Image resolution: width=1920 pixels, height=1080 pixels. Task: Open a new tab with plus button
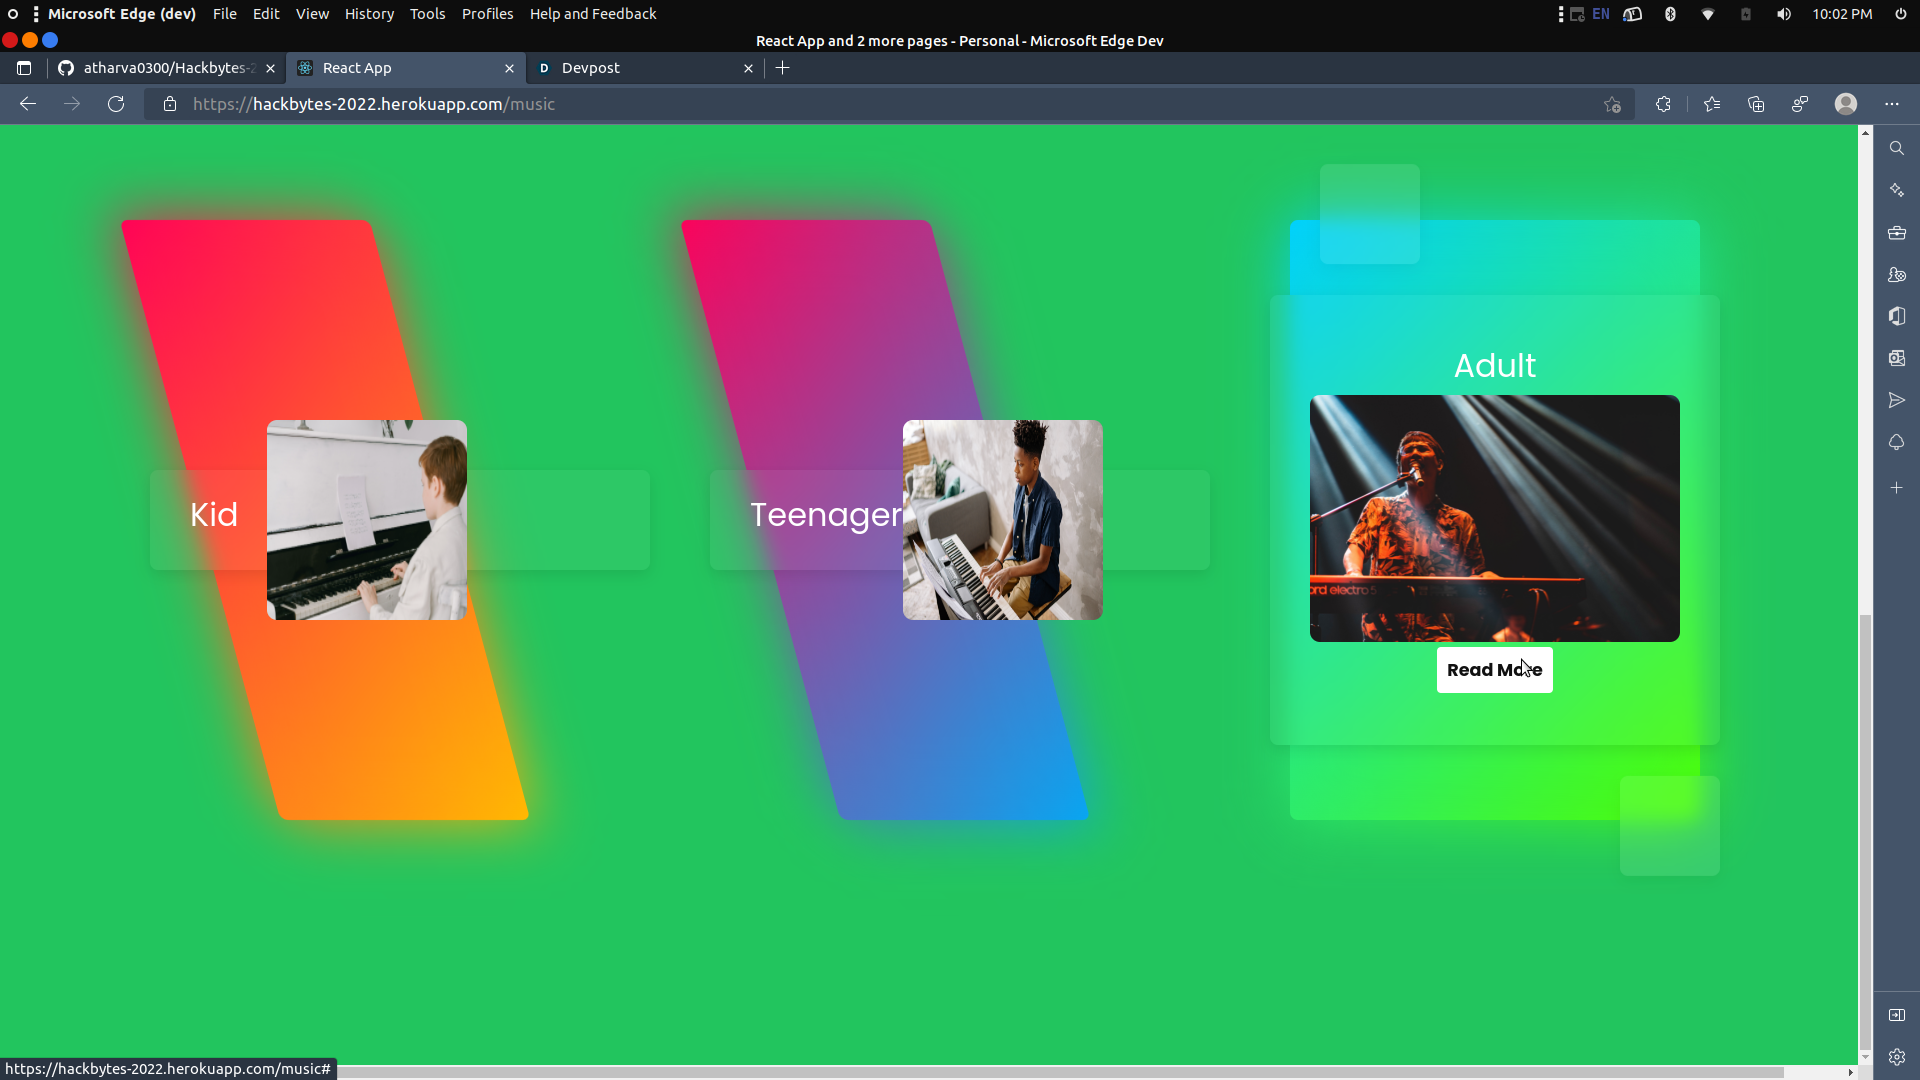pyautogui.click(x=783, y=68)
